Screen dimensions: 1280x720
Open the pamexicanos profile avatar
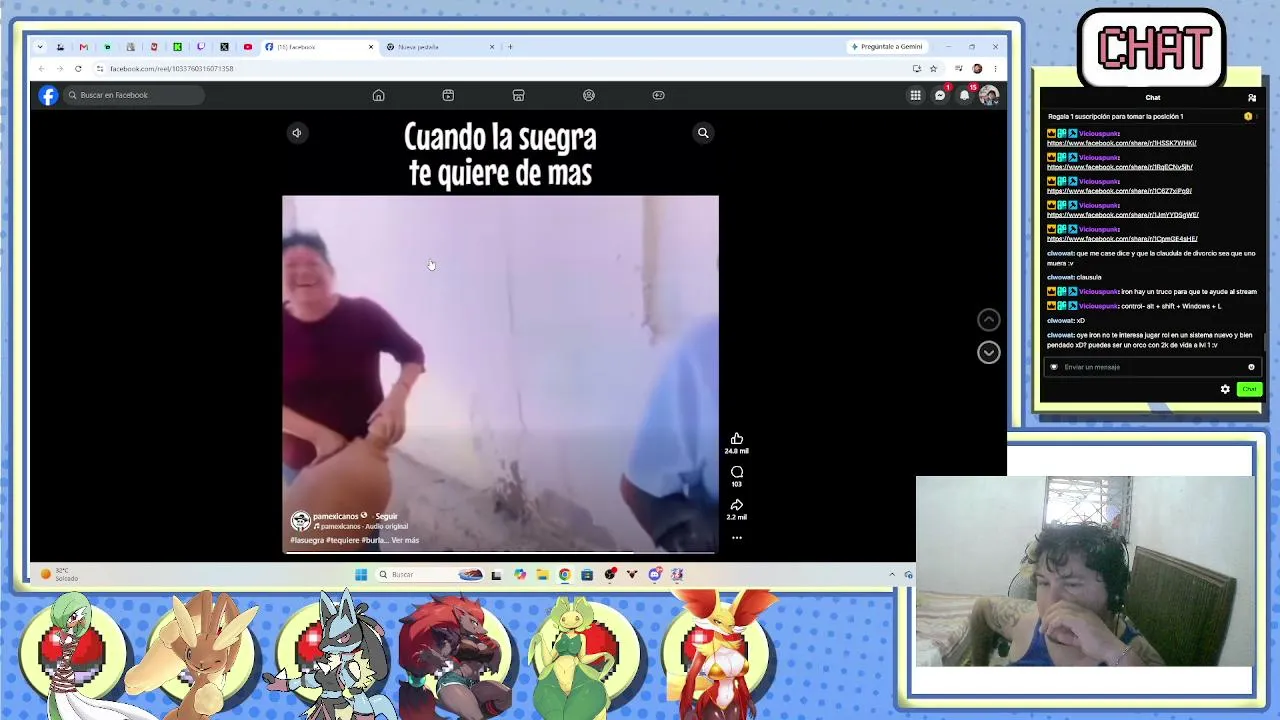coord(300,521)
